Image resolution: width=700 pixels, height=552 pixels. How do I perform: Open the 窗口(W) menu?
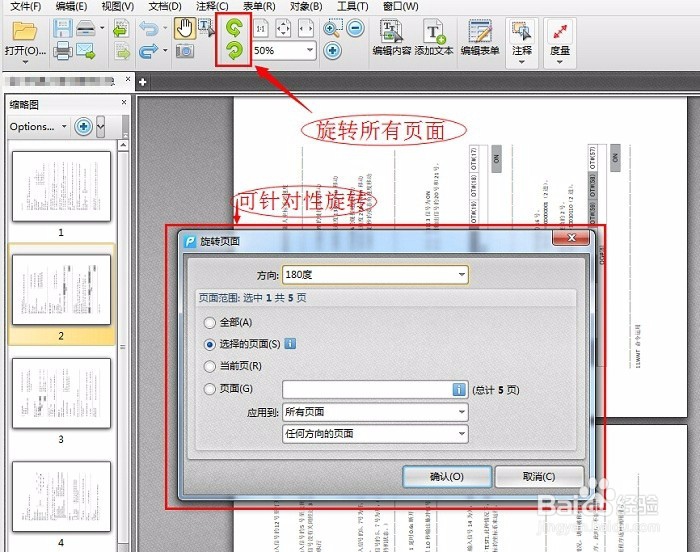(x=400, y=7)
